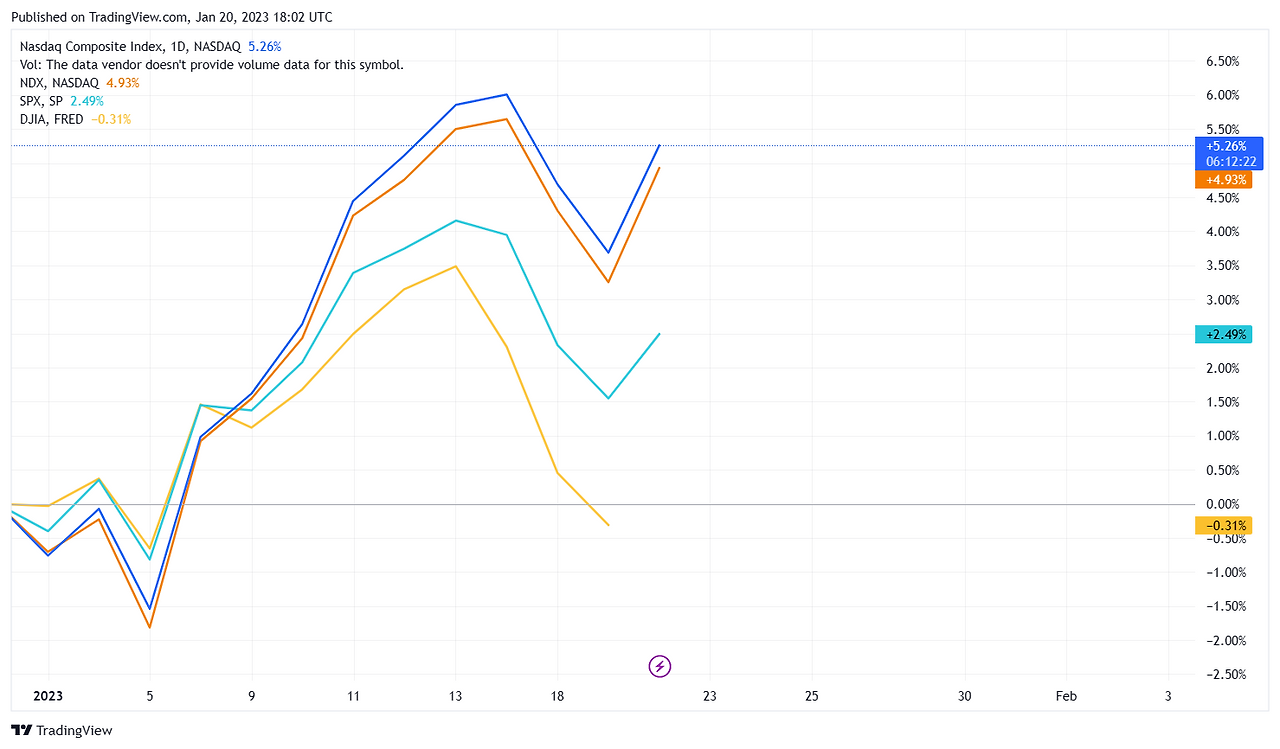Image resolution: width=1280 pixels, height=749 pixels.
Task: Click the '13' date-axis label
Action: (x=455, y=696)
